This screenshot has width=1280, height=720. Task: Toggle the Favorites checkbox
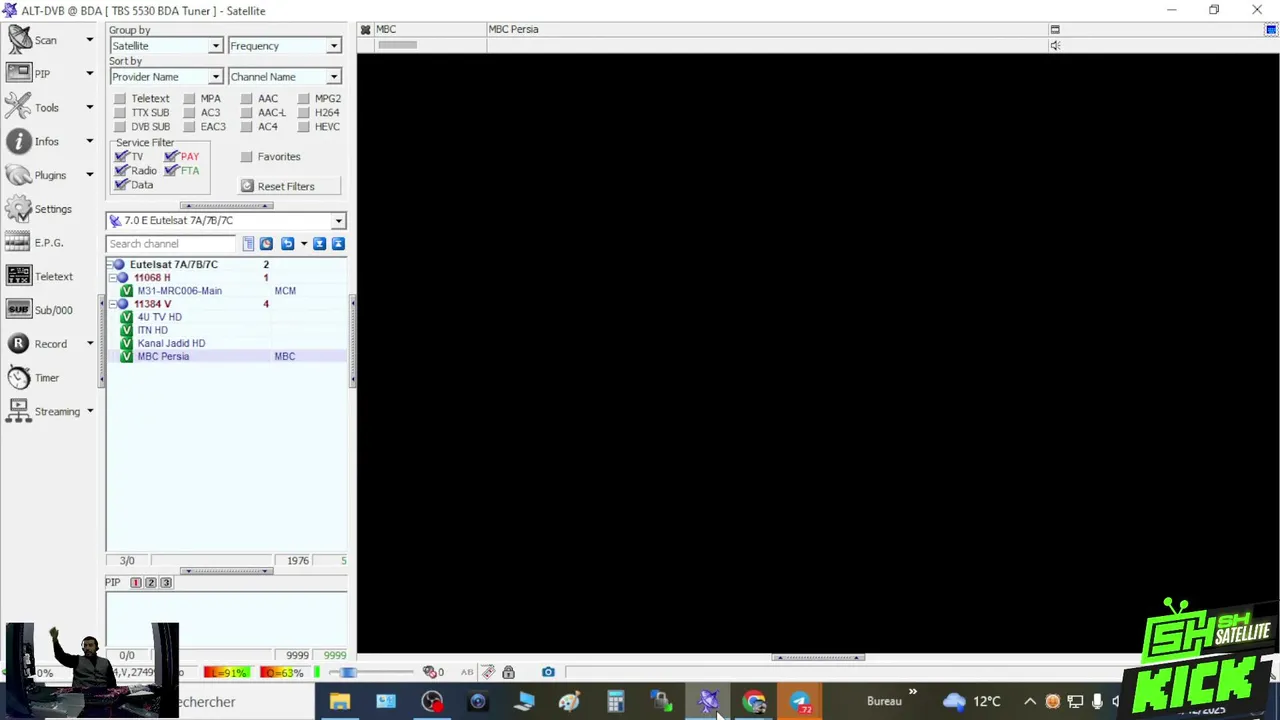click(247, 157)
